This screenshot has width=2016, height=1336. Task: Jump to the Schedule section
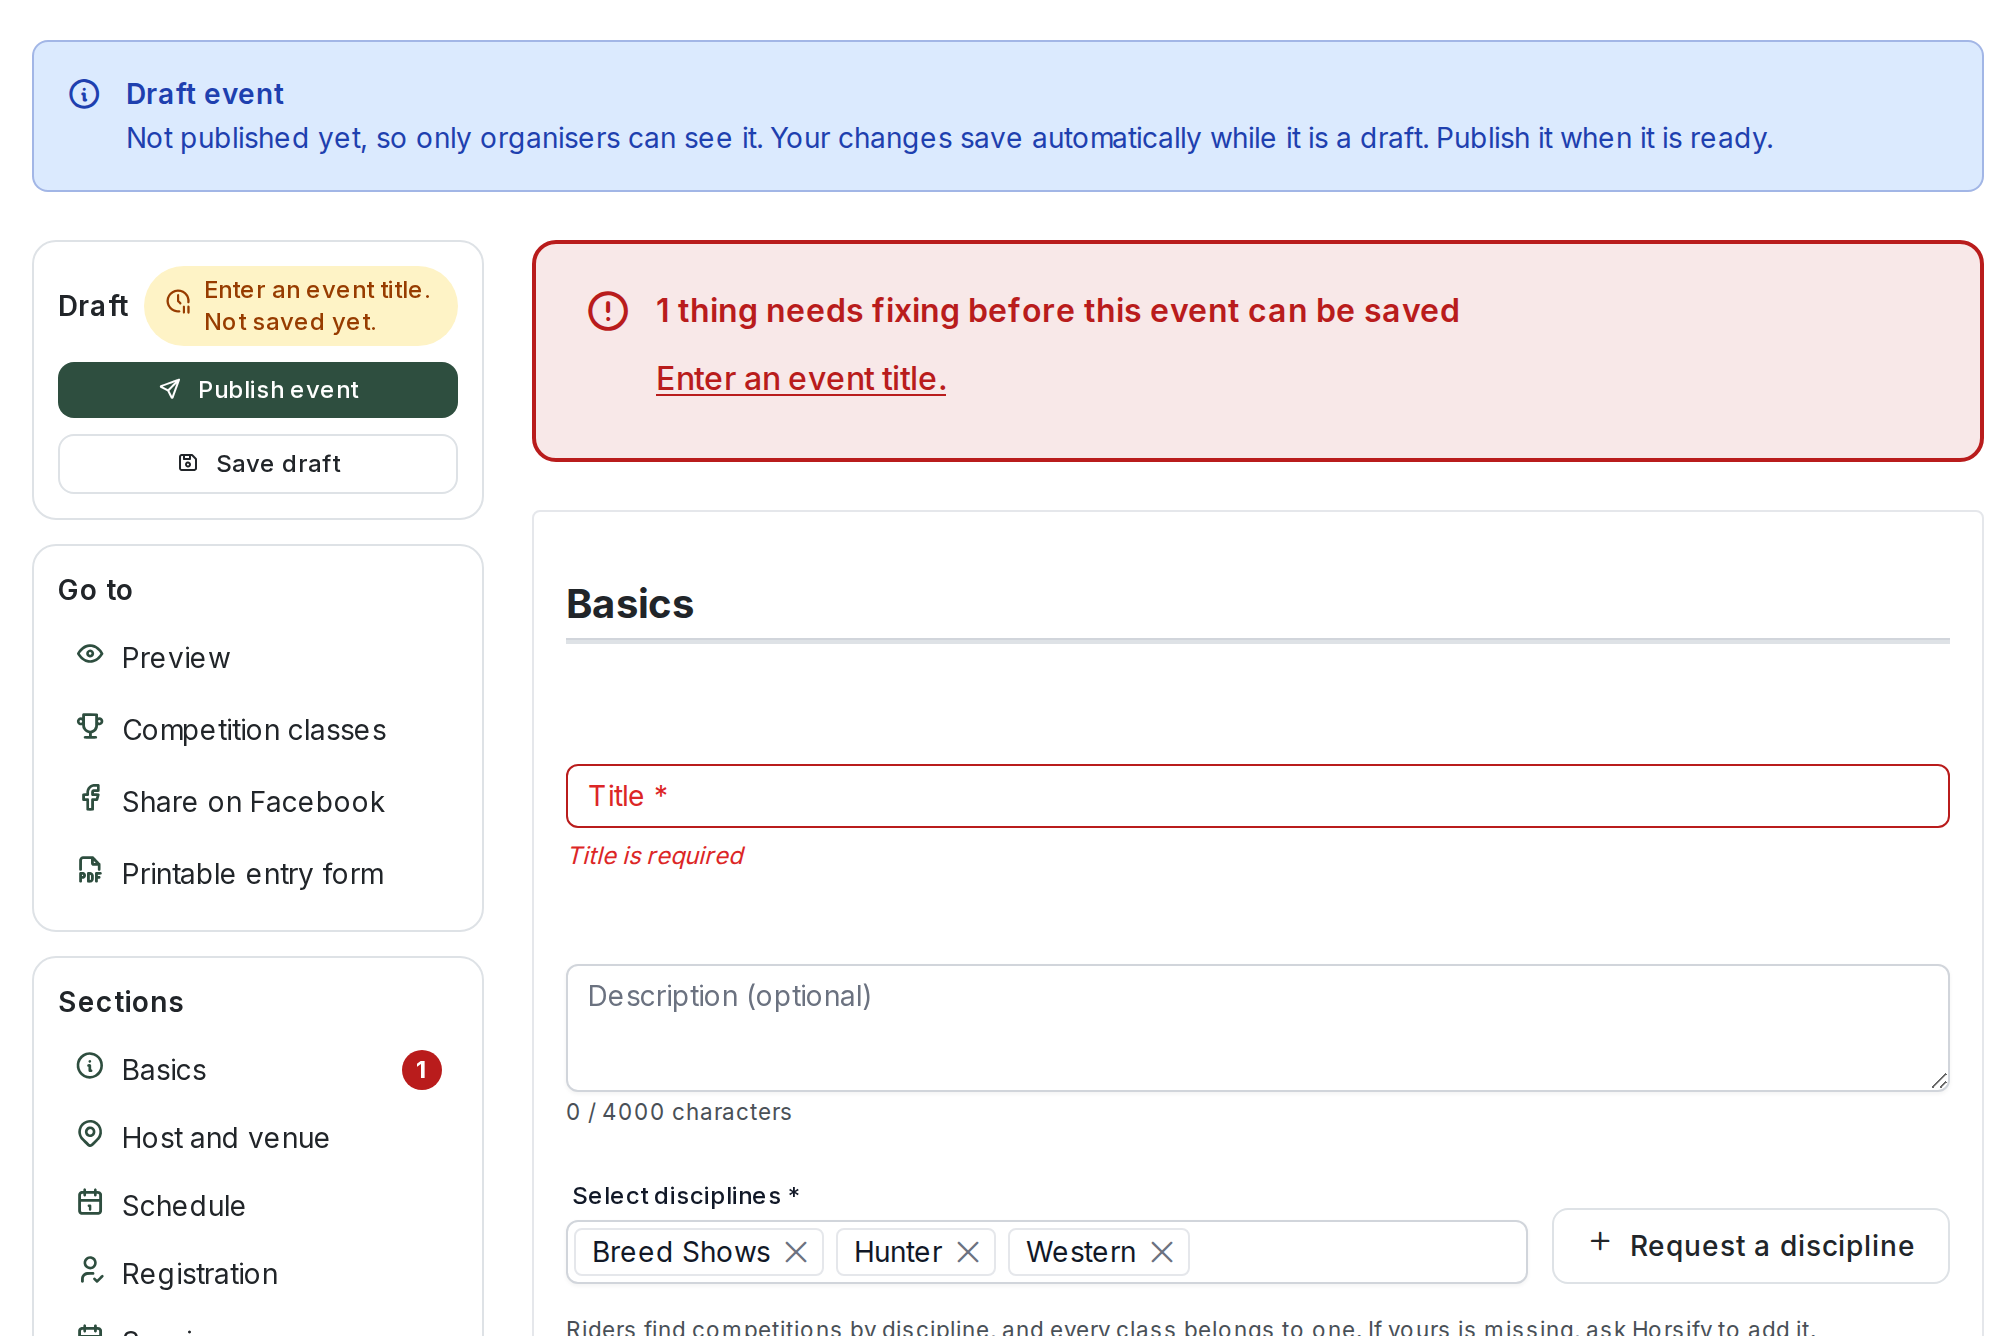click(258, 1206)
